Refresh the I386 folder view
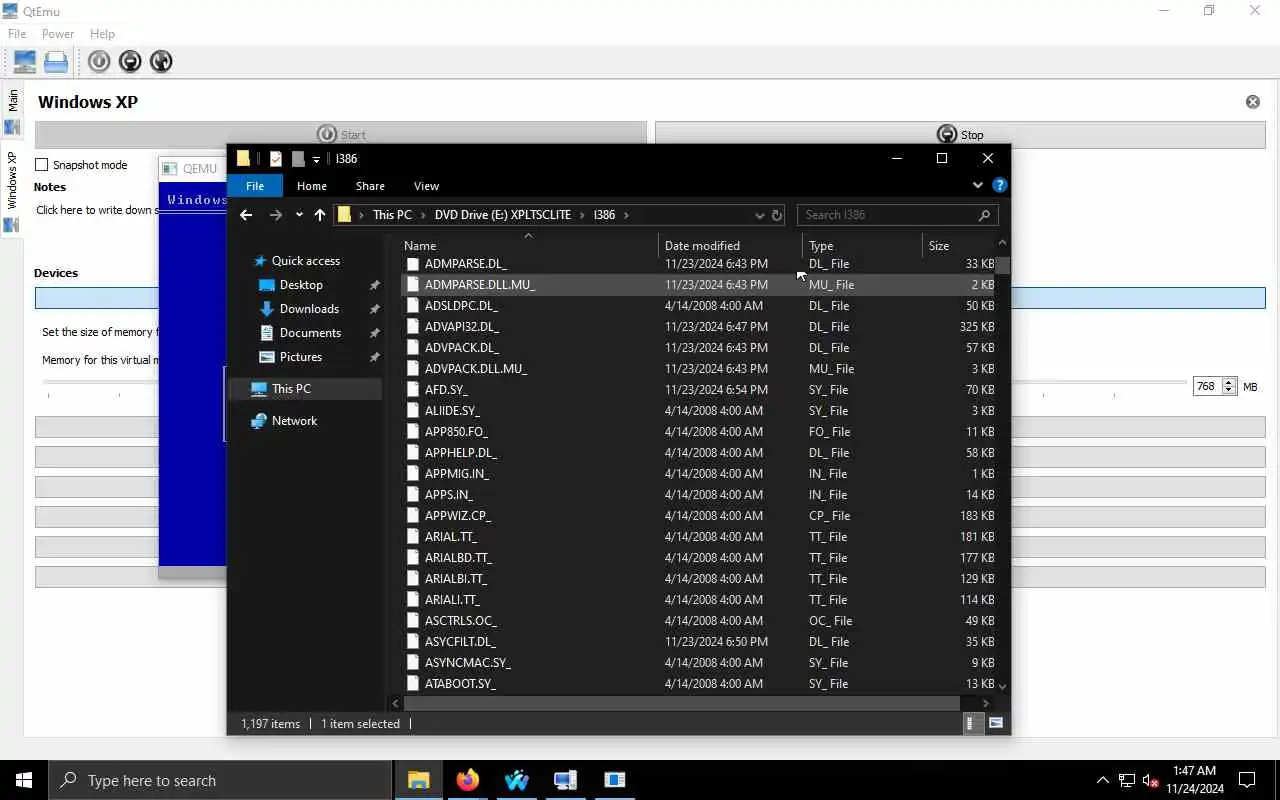The width and height of the screenshot is (1280, 800). pos(776,215)
